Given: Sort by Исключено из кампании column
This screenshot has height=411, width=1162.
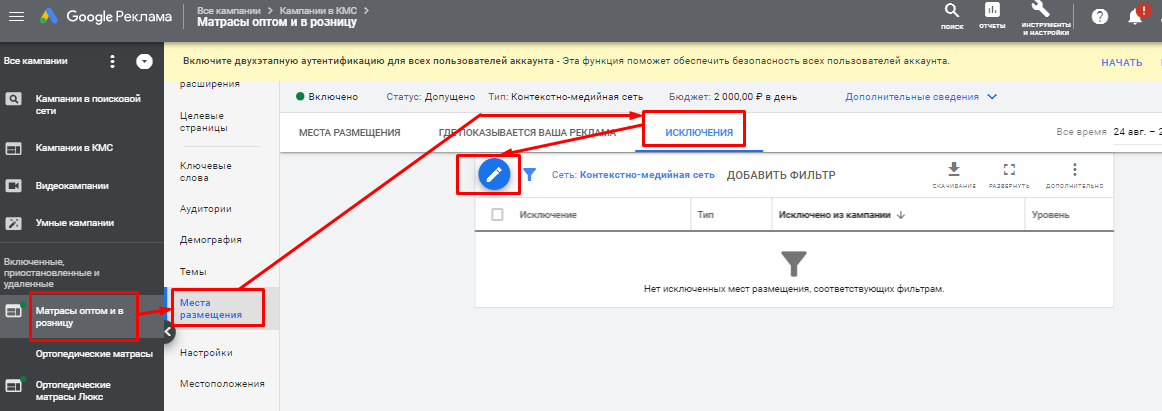Looking at the screenshot, I should [838, 214].
